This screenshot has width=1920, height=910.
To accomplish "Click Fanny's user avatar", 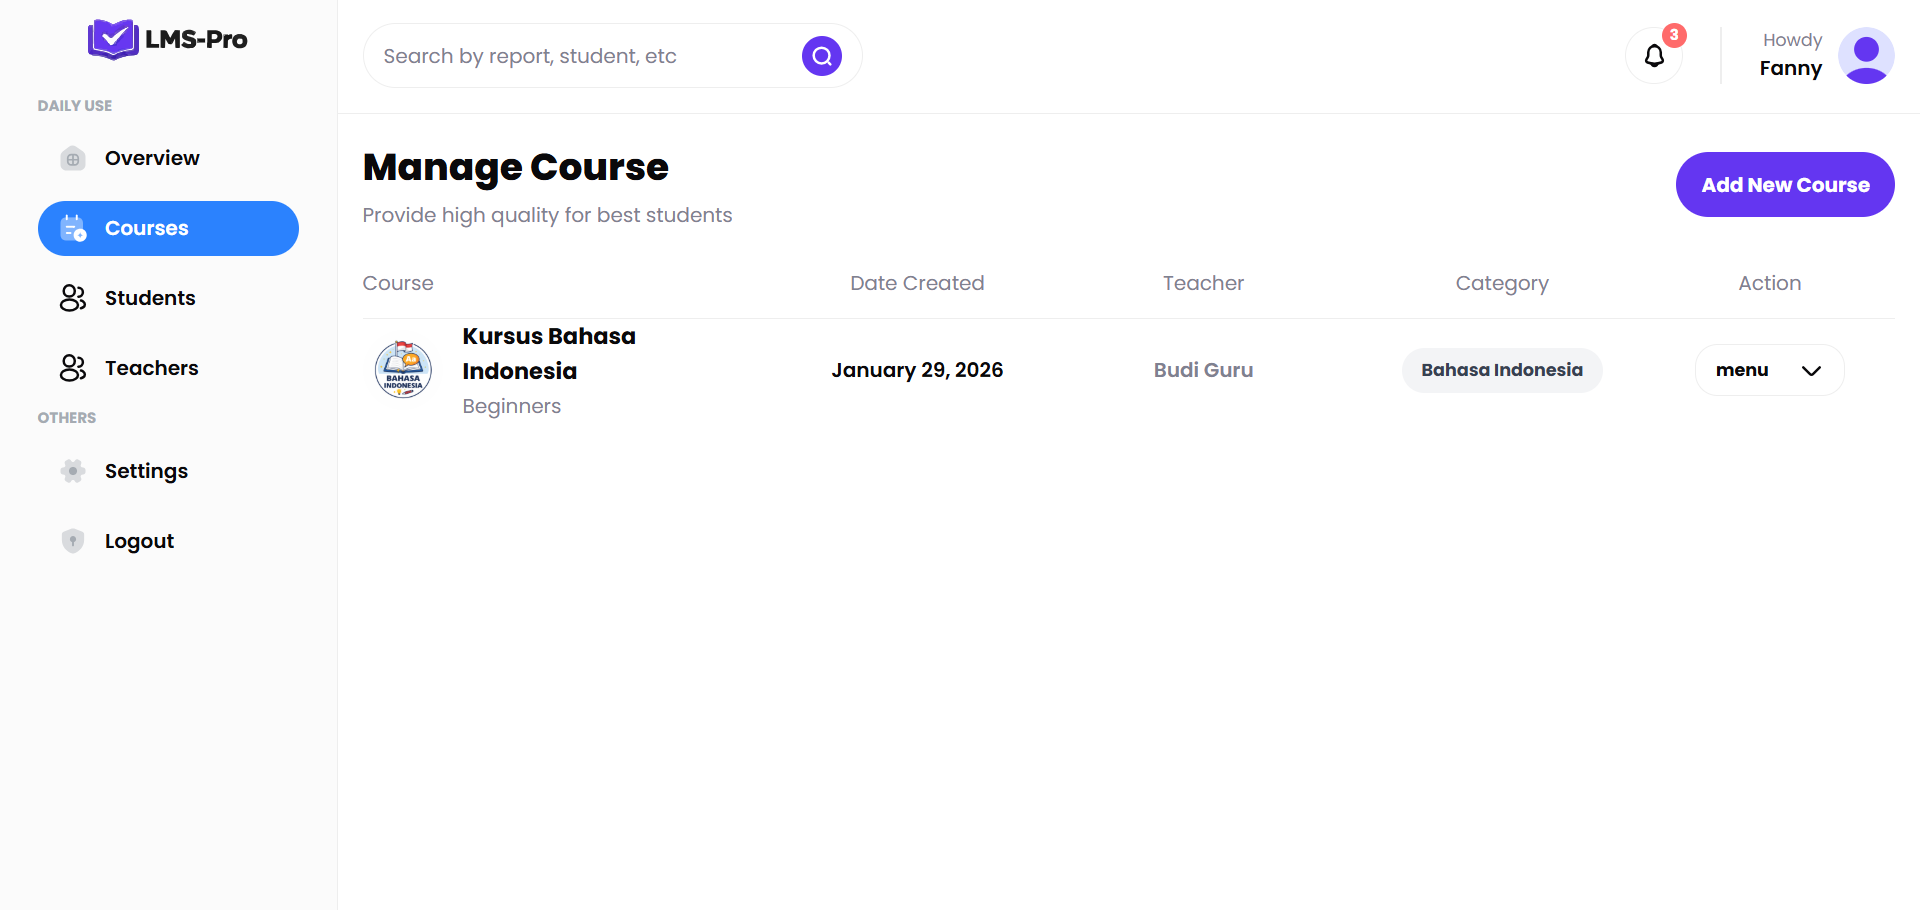I will tap(1866, 56).
